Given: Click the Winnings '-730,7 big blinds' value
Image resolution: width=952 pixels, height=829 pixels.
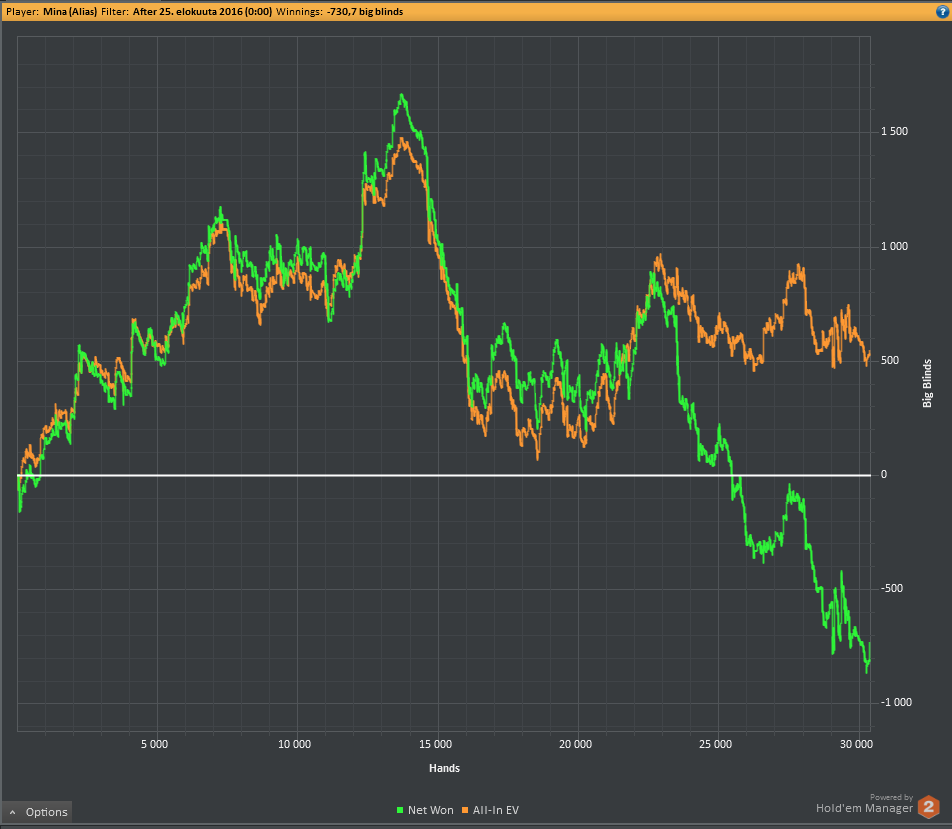Looking at the screenshot, I should click(365, 12).
